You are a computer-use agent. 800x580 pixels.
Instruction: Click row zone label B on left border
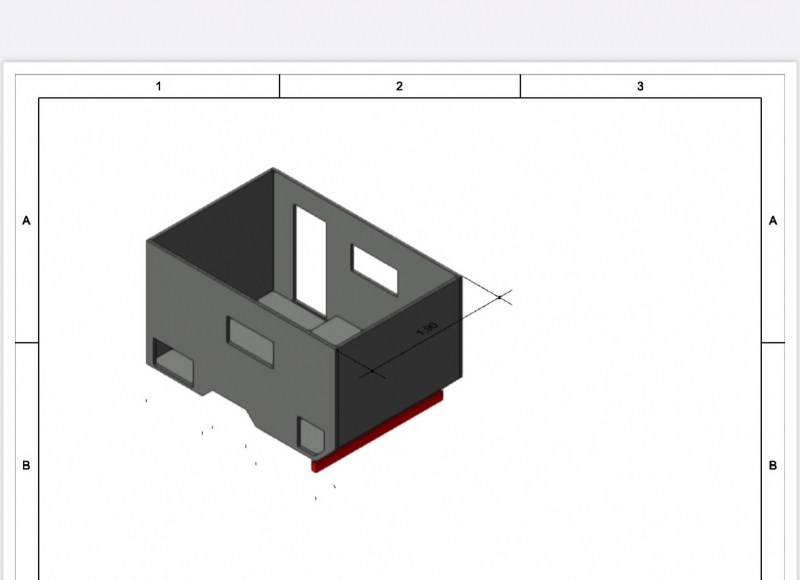coord(26,465)
